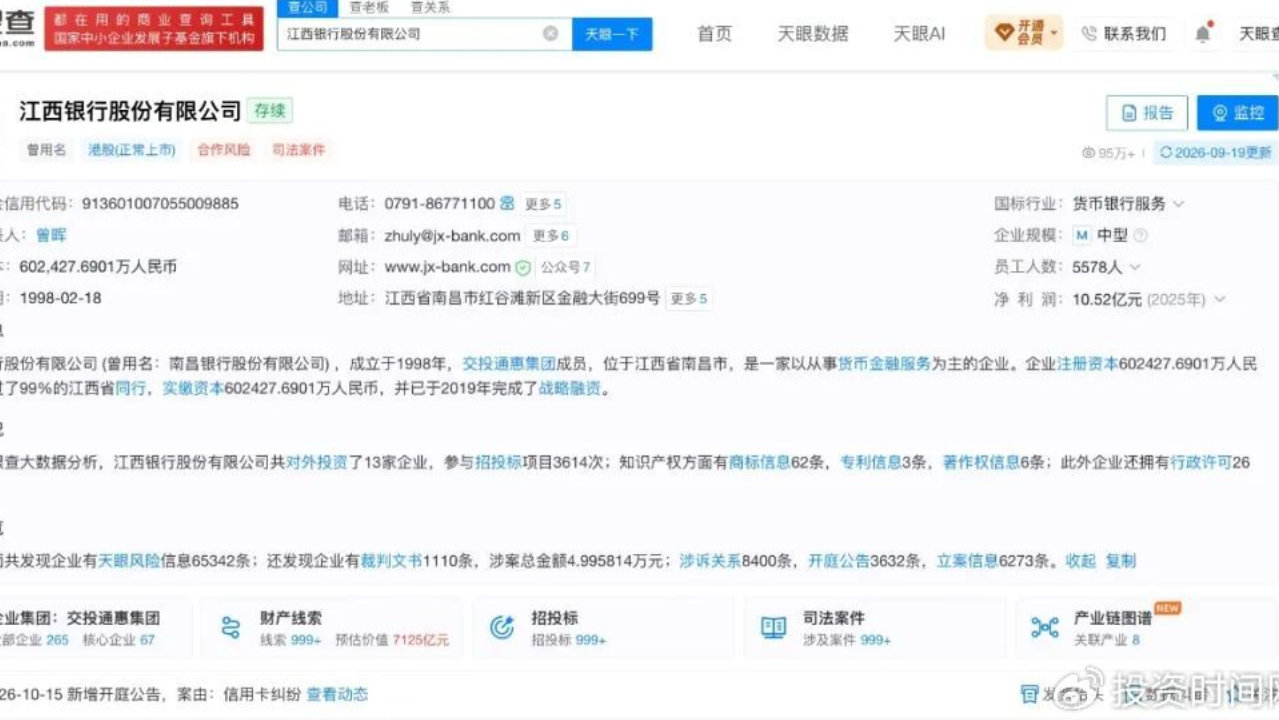Switch to the 查公司 tab
1279x720 pixels.
308,7
